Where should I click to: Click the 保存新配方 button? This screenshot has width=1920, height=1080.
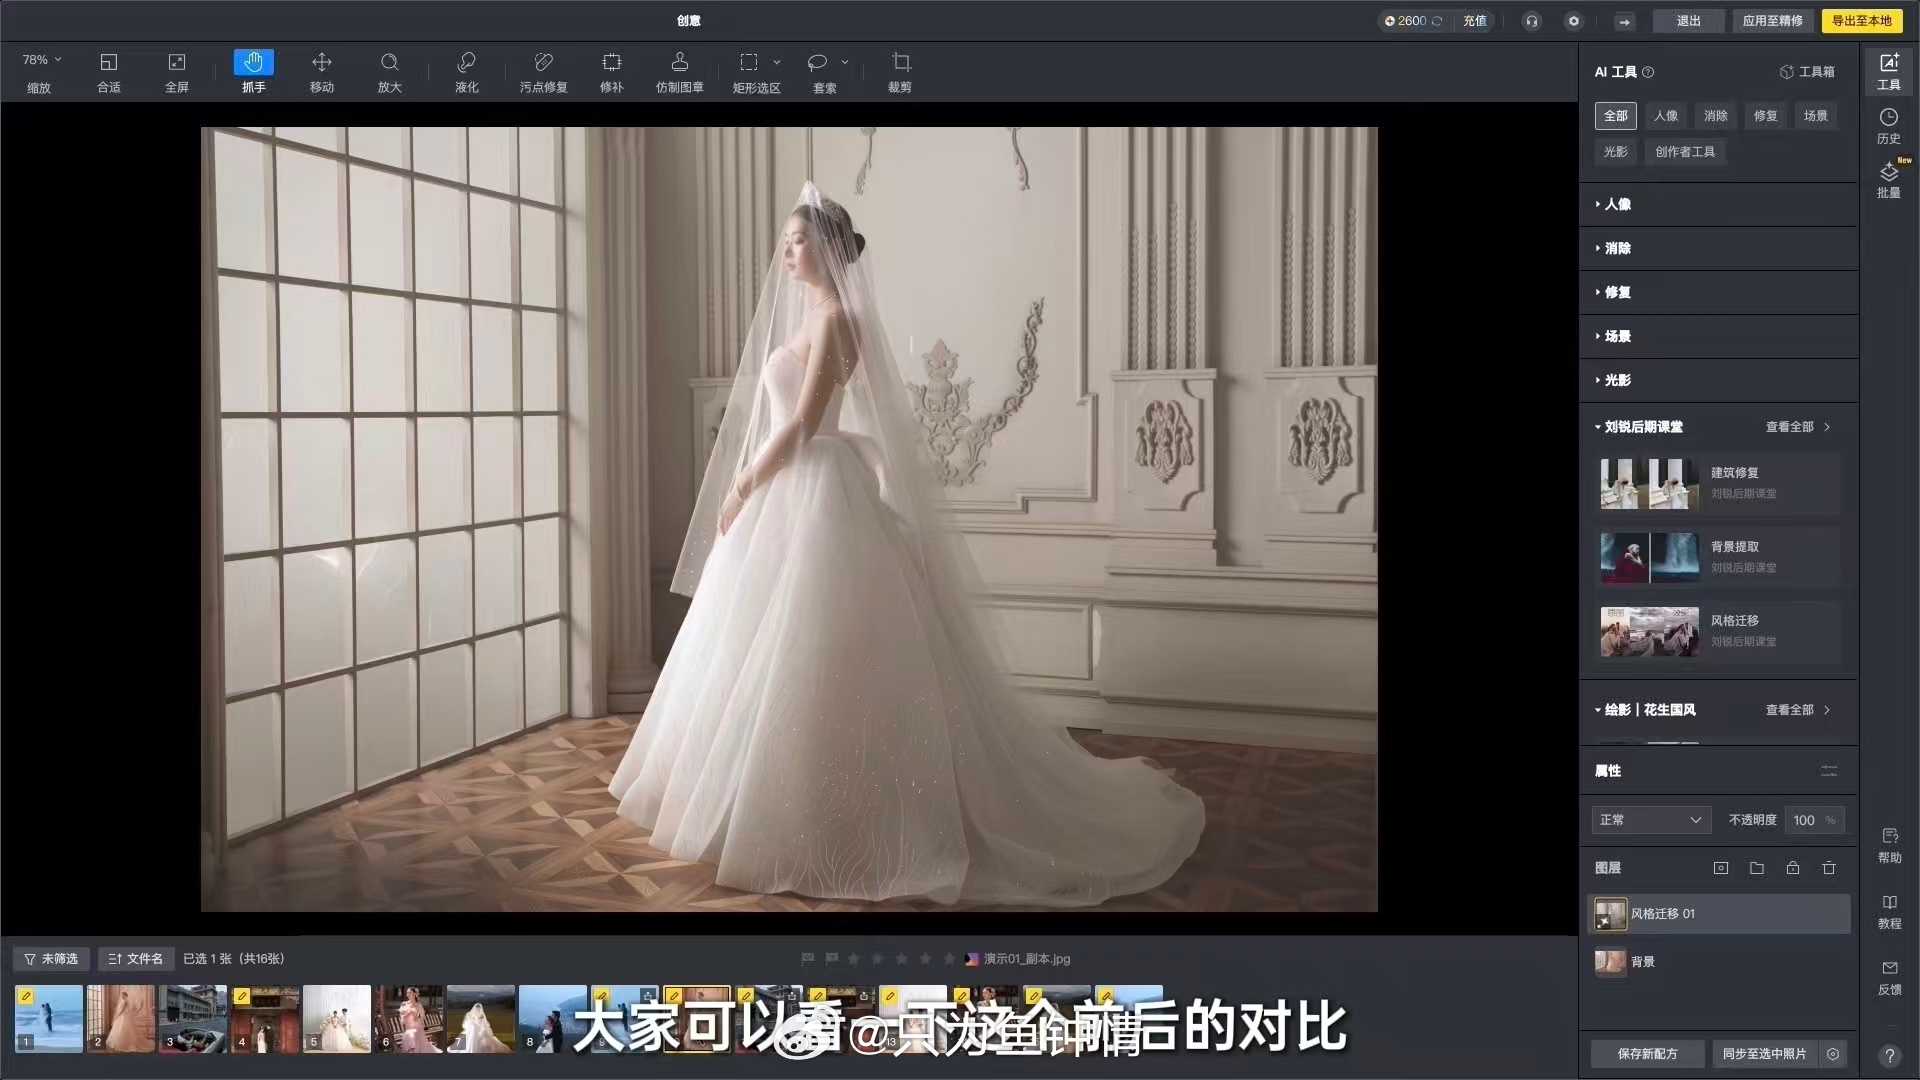point(1647,1053)
